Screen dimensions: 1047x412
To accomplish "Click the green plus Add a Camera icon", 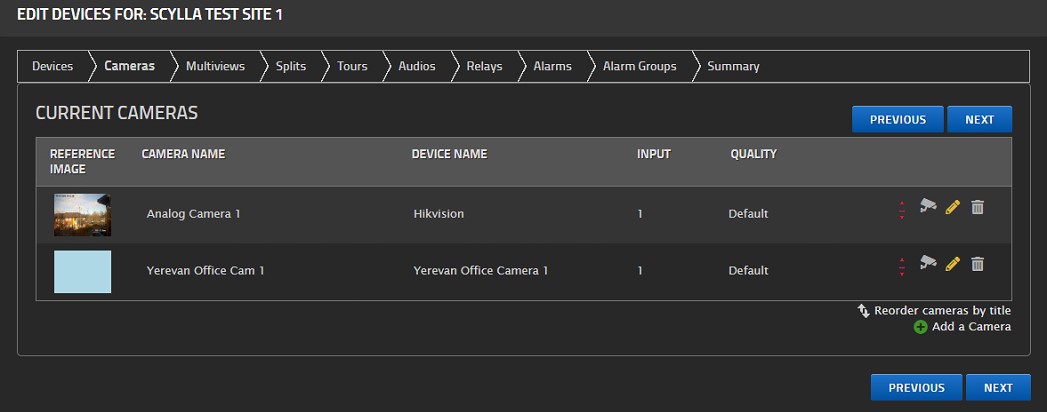I will point(920,327).
